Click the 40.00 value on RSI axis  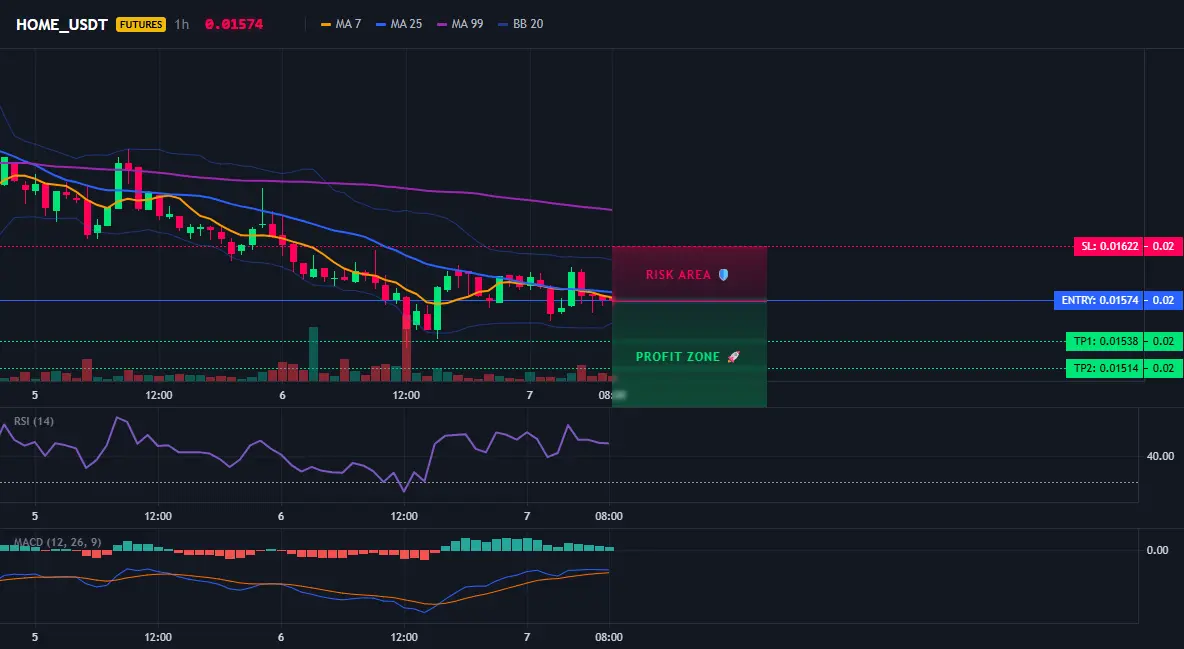pyautogui.click(x=1161, y=456)
